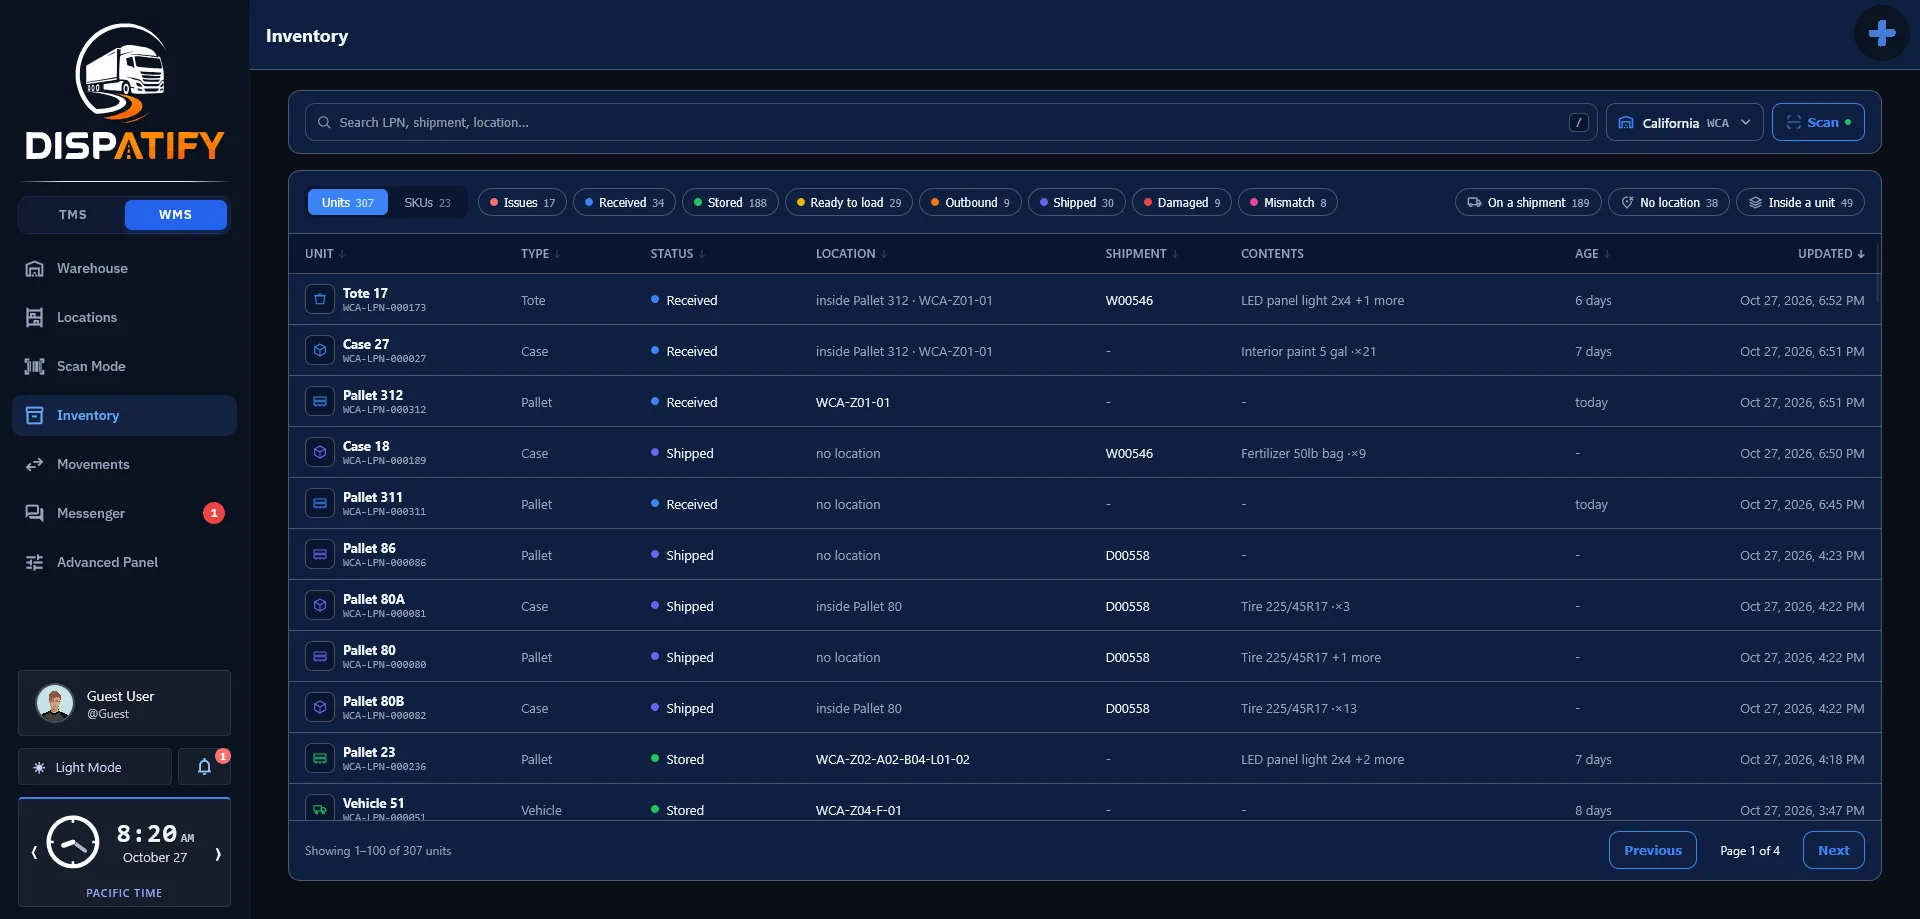Sort by UPDATED column header
The width and height of the screenshot is (1920, 919).
(1830, 254)
